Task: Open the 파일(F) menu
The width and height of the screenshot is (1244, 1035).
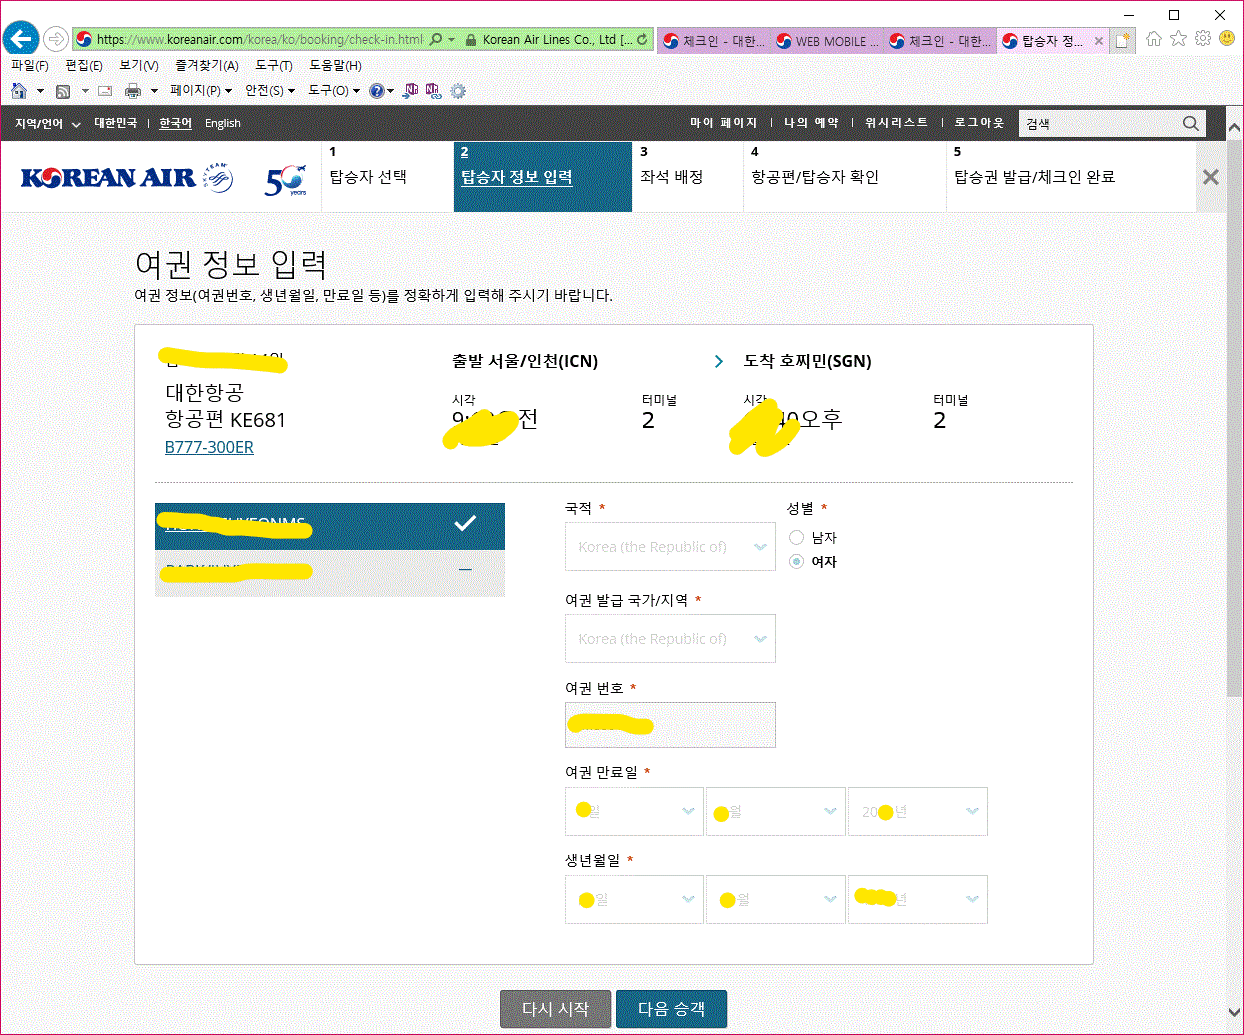Action: 30,65
